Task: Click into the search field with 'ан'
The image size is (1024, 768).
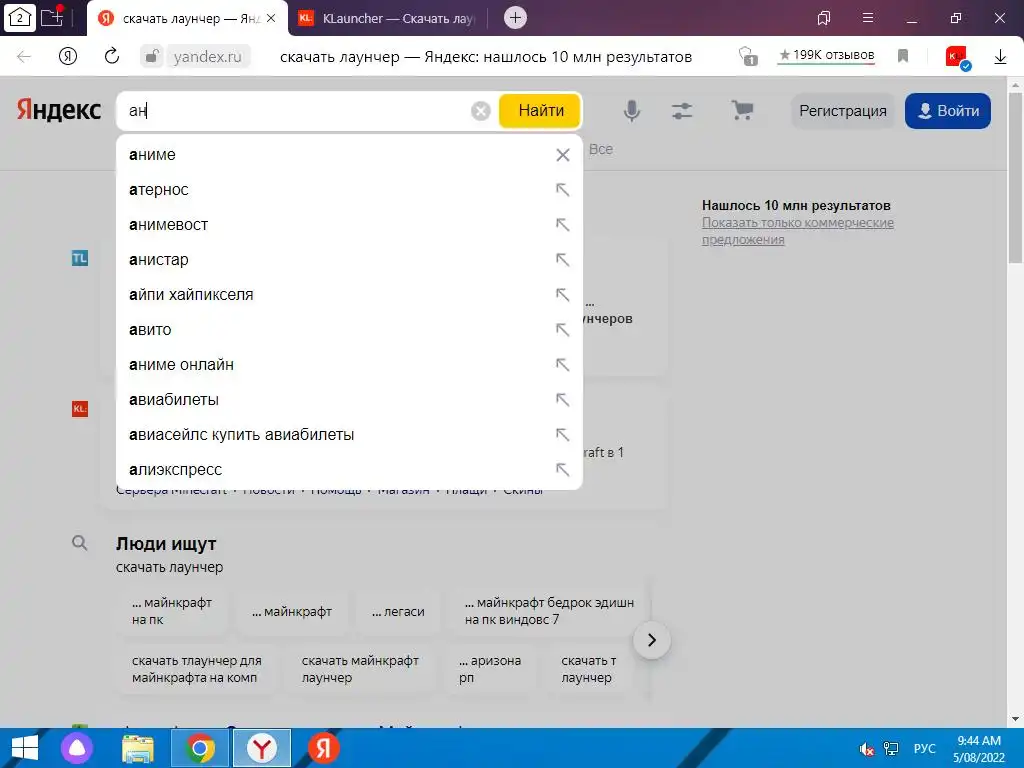Action: [x=297, y=111]
